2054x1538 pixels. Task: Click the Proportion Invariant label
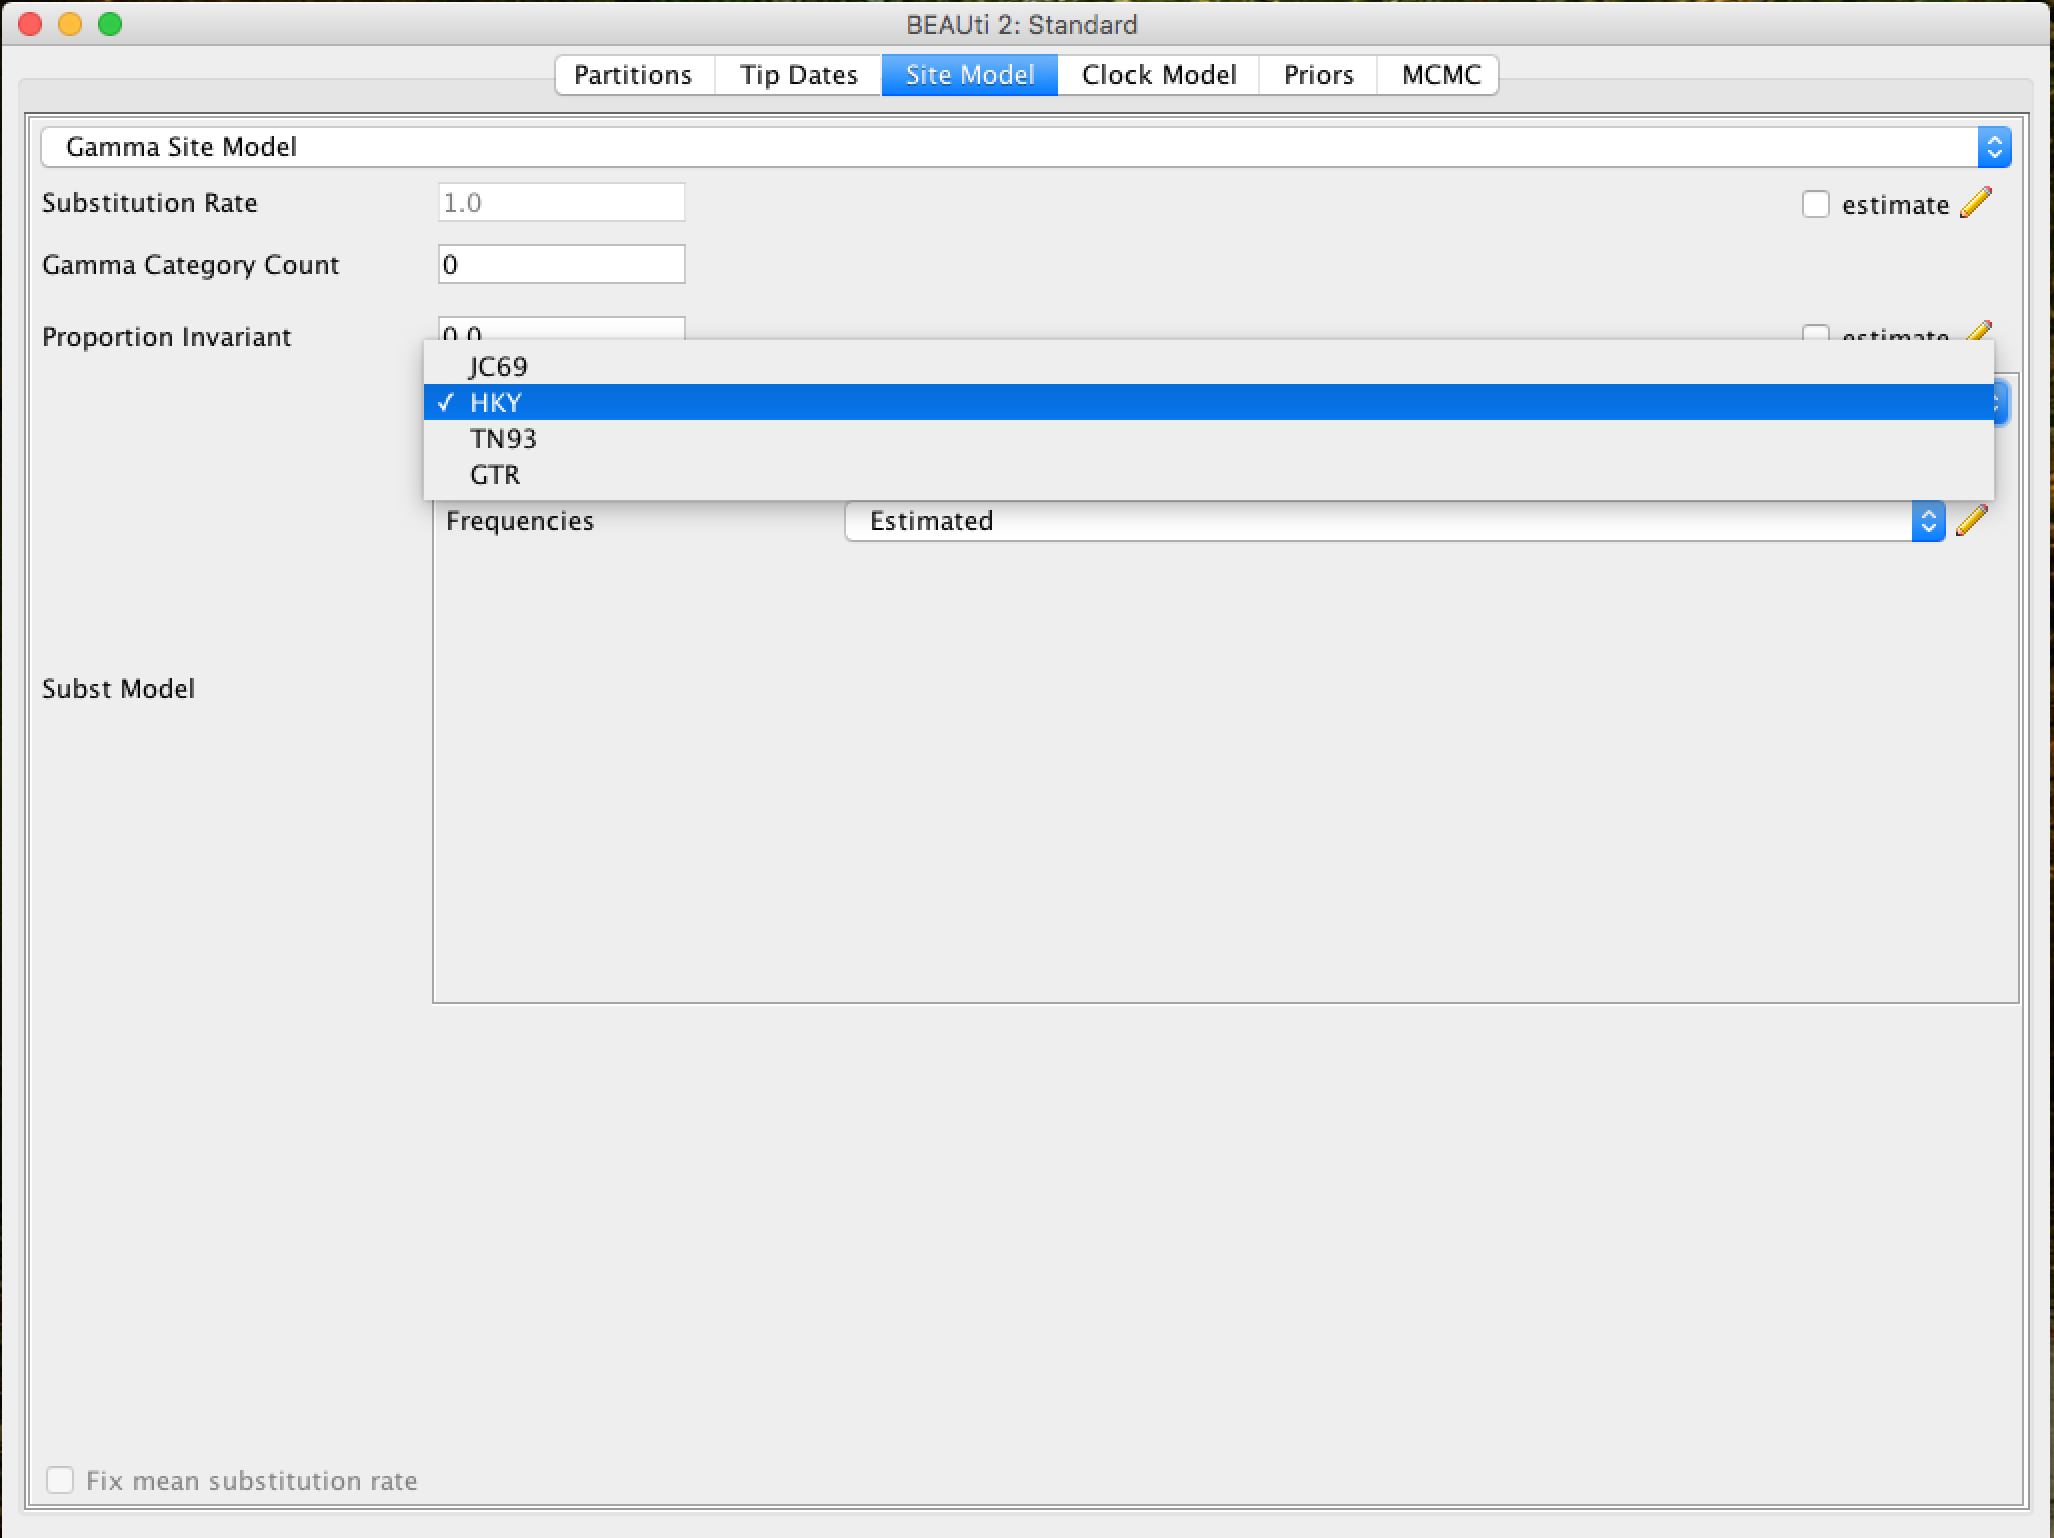point(167,337)
